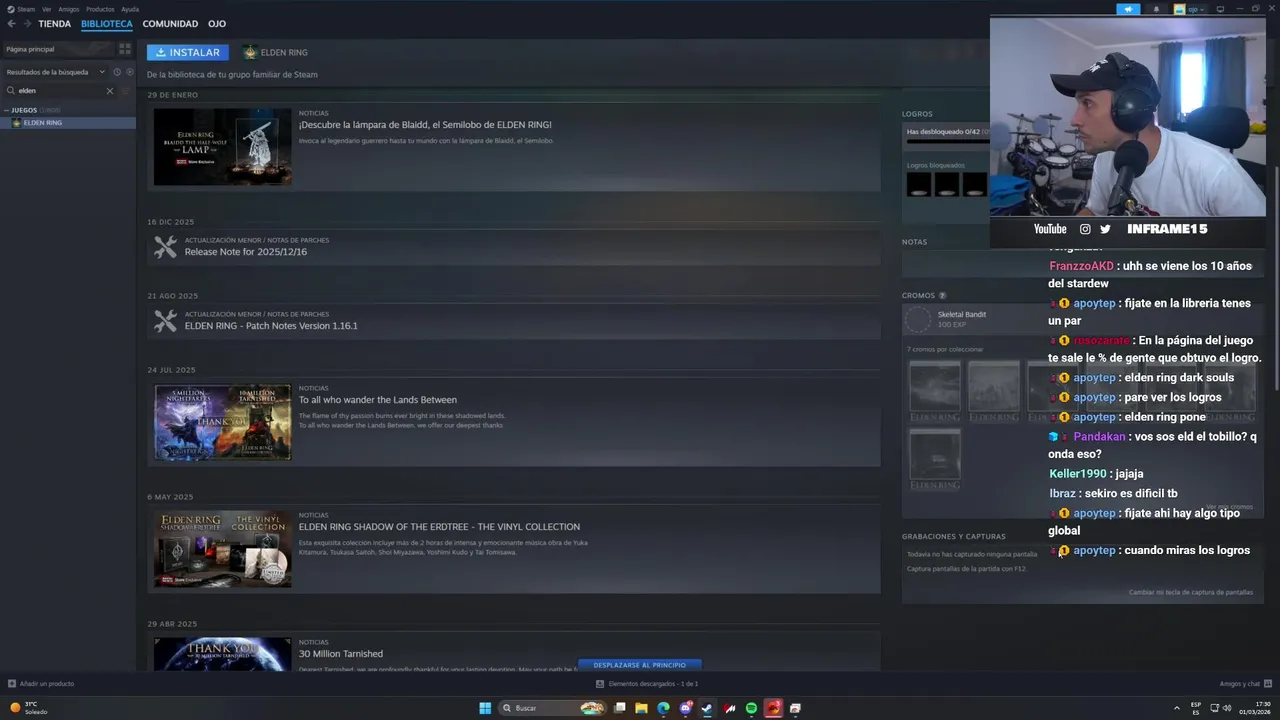Click Steam announcements megaphone icon
The image size is (1280, 720).
pyautogui.click(x=1128, y=9)
